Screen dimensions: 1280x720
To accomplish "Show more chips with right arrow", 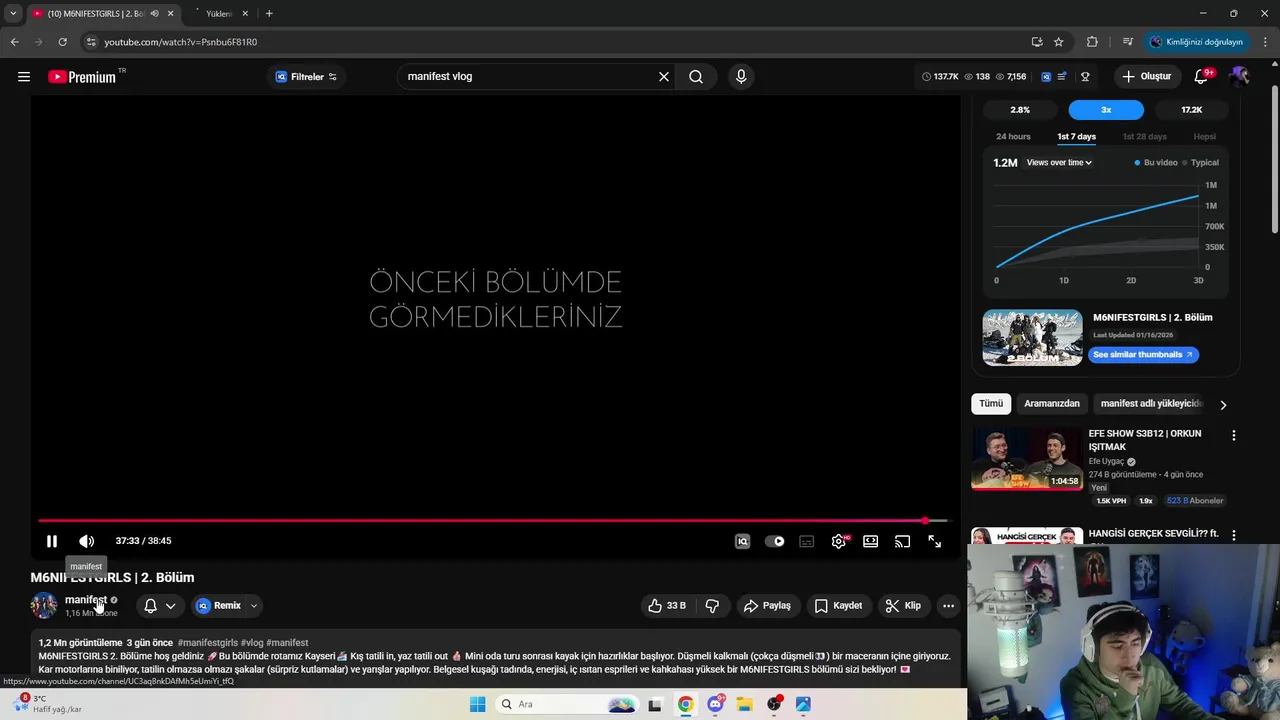I will pyautogui.click(x=1223, y=405).
